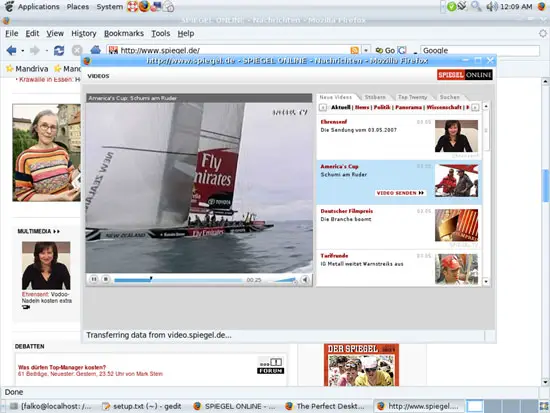Stop the video playback
550x413 pixels.
click(106, 279)
